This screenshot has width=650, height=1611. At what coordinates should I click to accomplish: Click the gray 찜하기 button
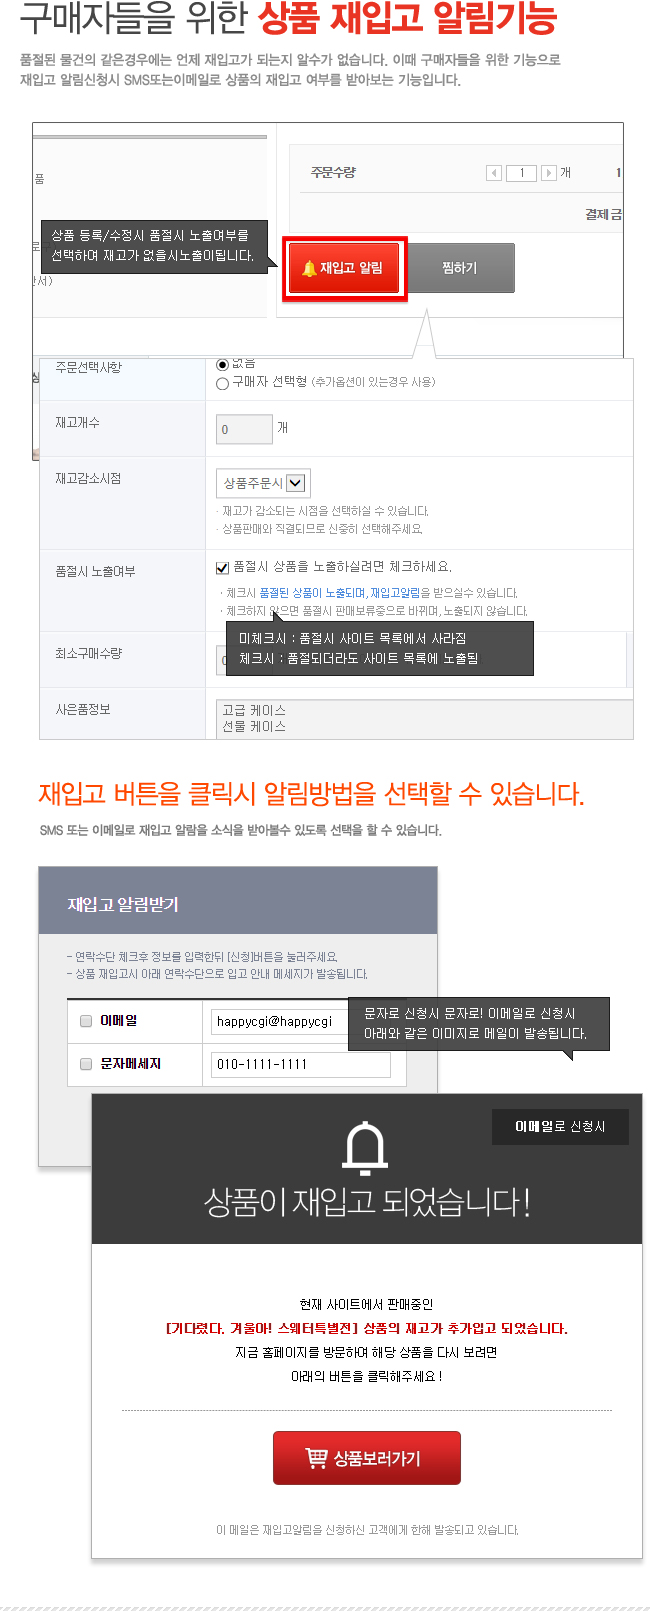pos(460,268)
